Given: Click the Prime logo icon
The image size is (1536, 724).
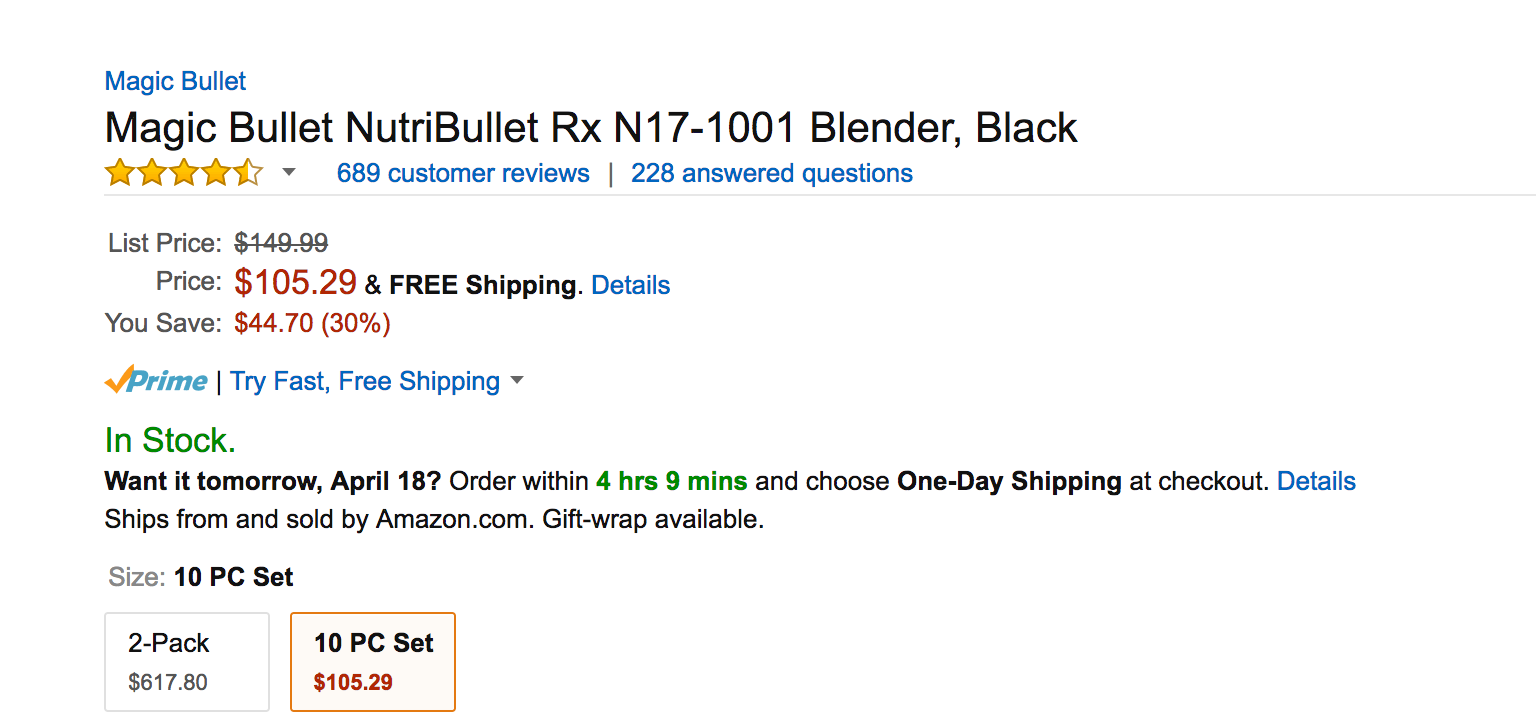Looking at the screenshot, I should pos(156,381).
